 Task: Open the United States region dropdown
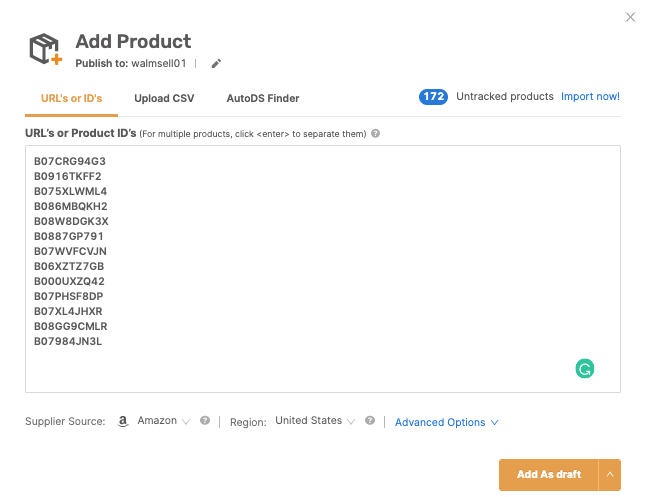315,421
